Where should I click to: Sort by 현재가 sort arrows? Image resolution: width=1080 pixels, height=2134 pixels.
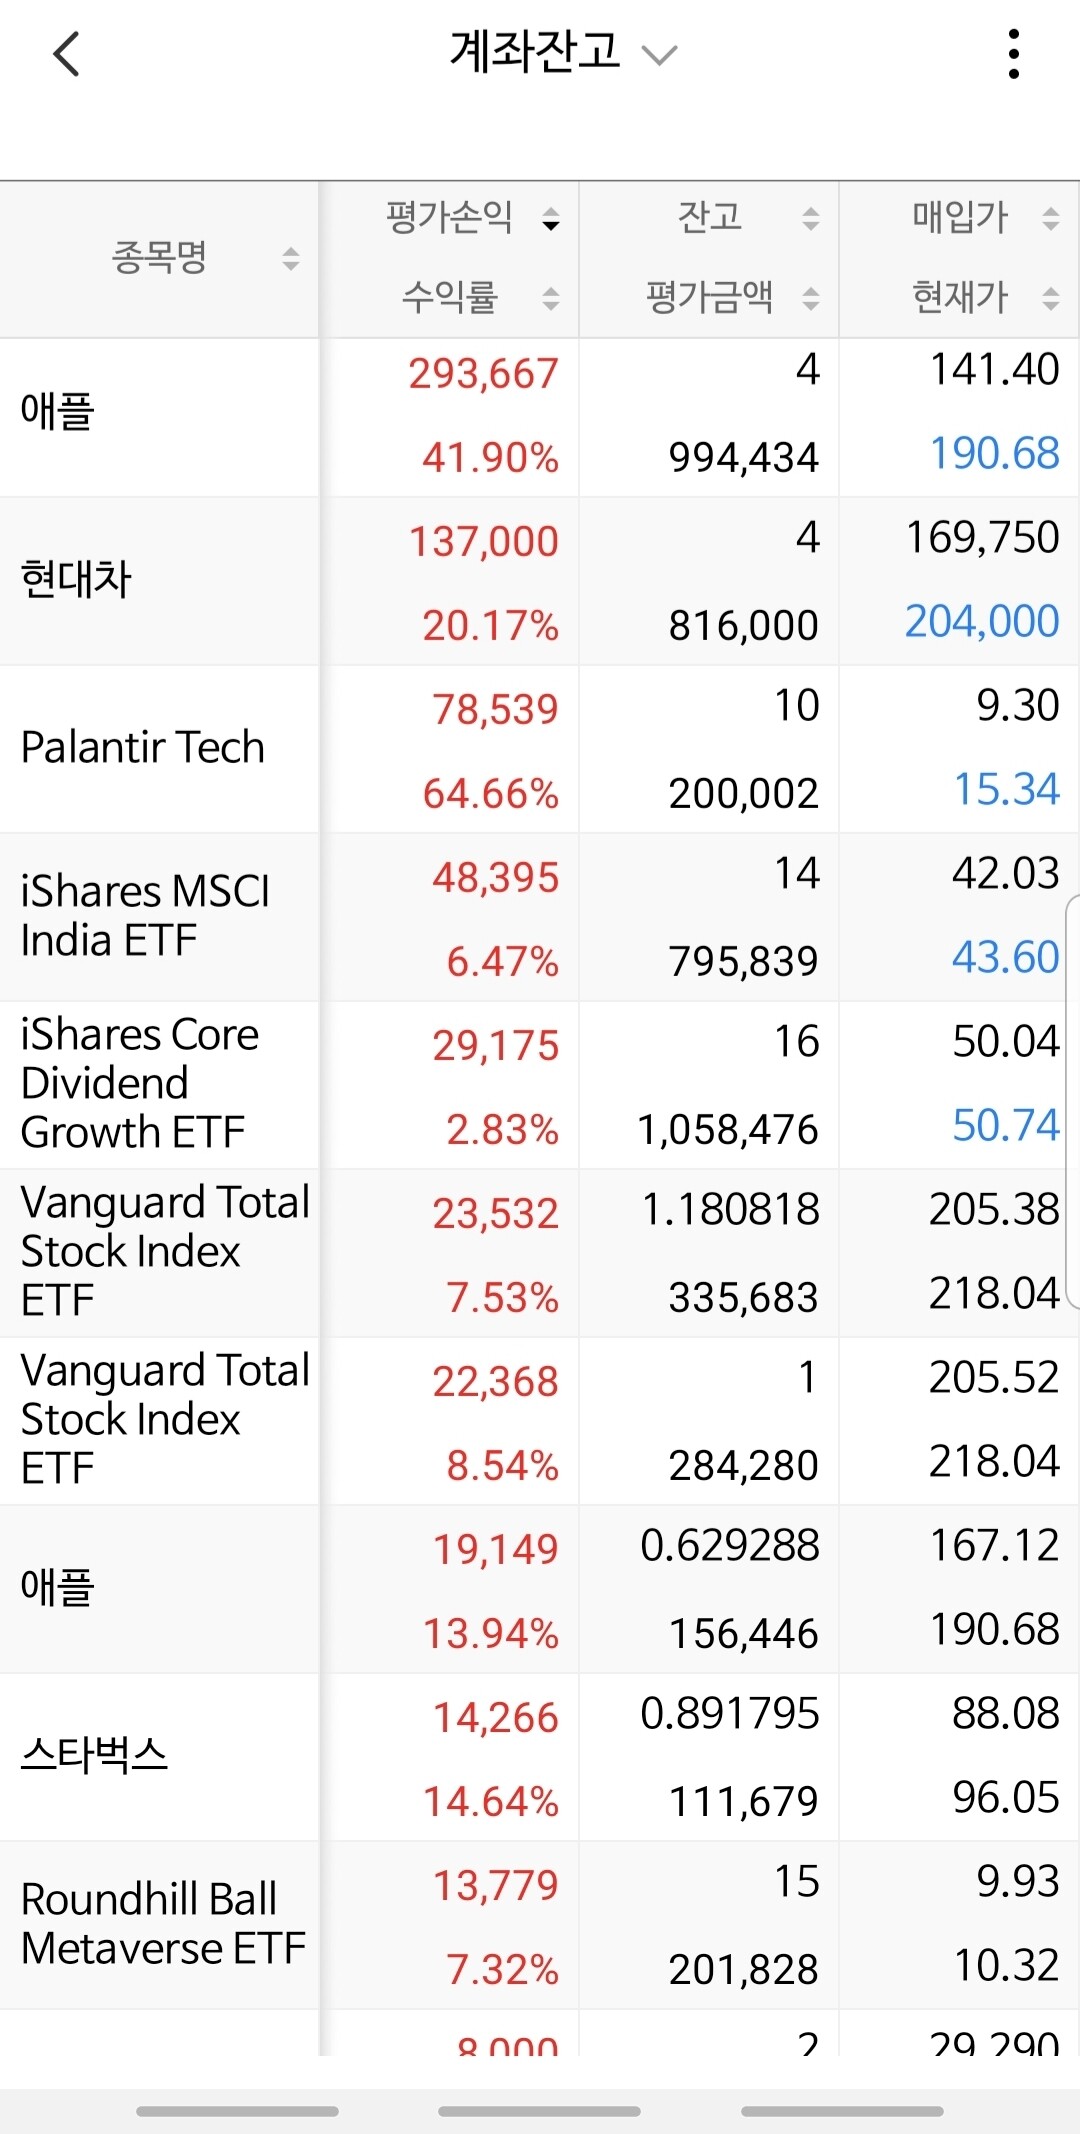click(x=1051, y=298)
